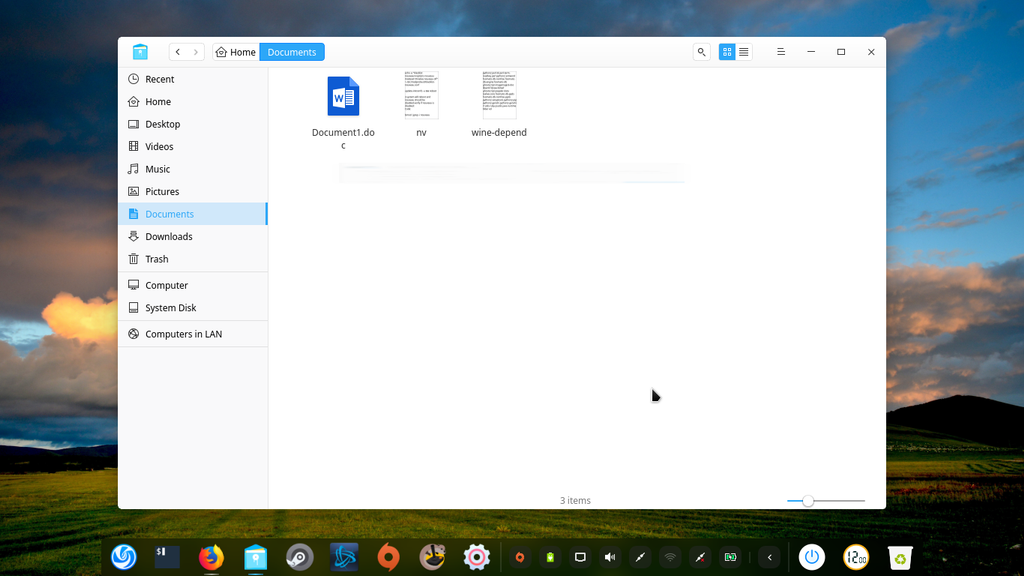Click the green system monitor tray icon
Screen dimensions: 1024x576
pyautogui.click(x=730, y=557)
